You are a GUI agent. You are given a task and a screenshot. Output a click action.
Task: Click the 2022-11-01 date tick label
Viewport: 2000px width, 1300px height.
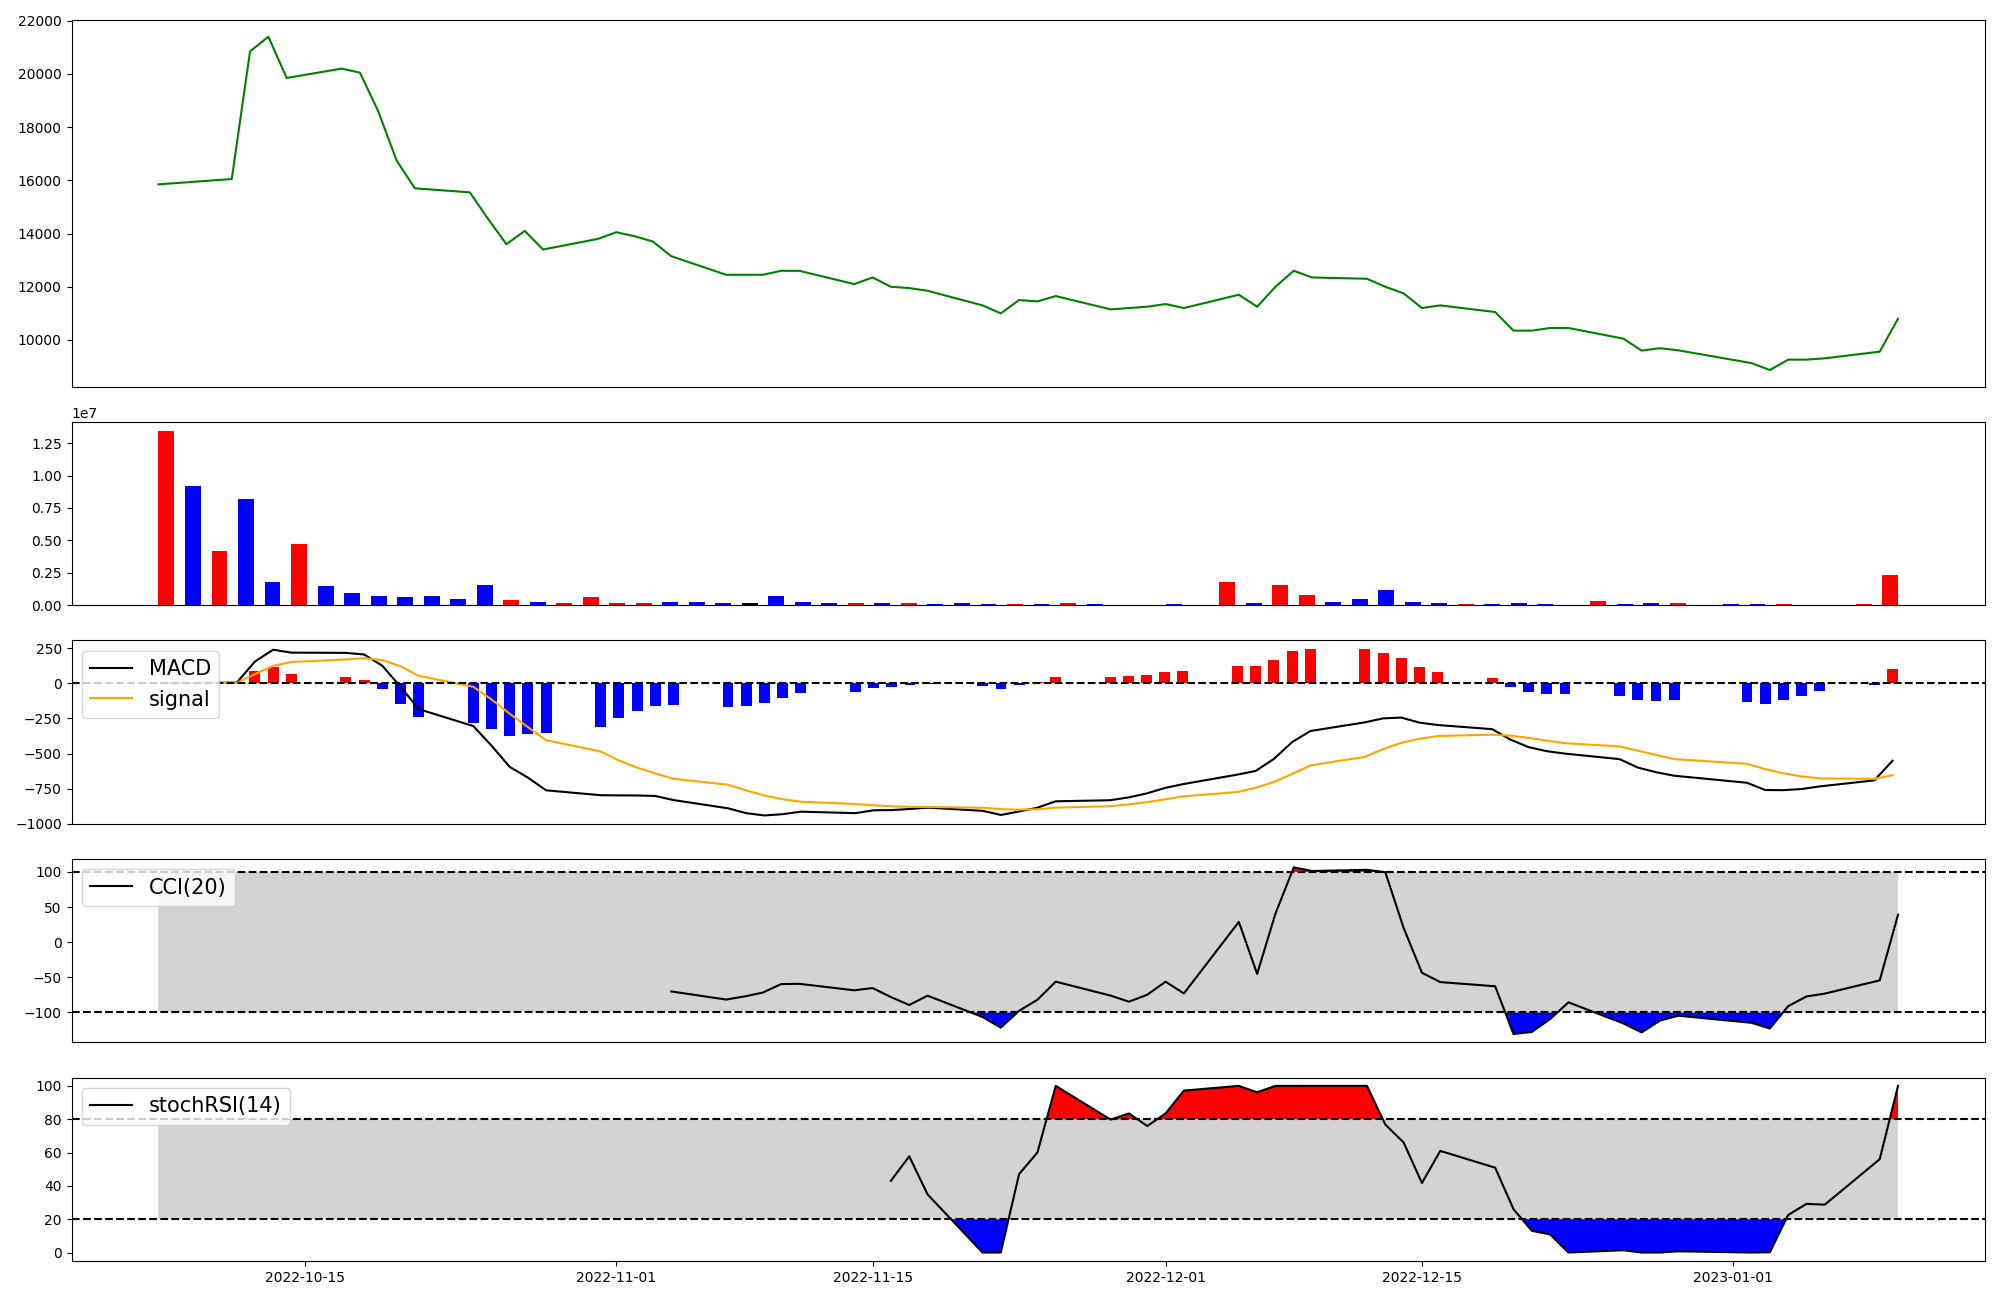[x=616, y=1277]
